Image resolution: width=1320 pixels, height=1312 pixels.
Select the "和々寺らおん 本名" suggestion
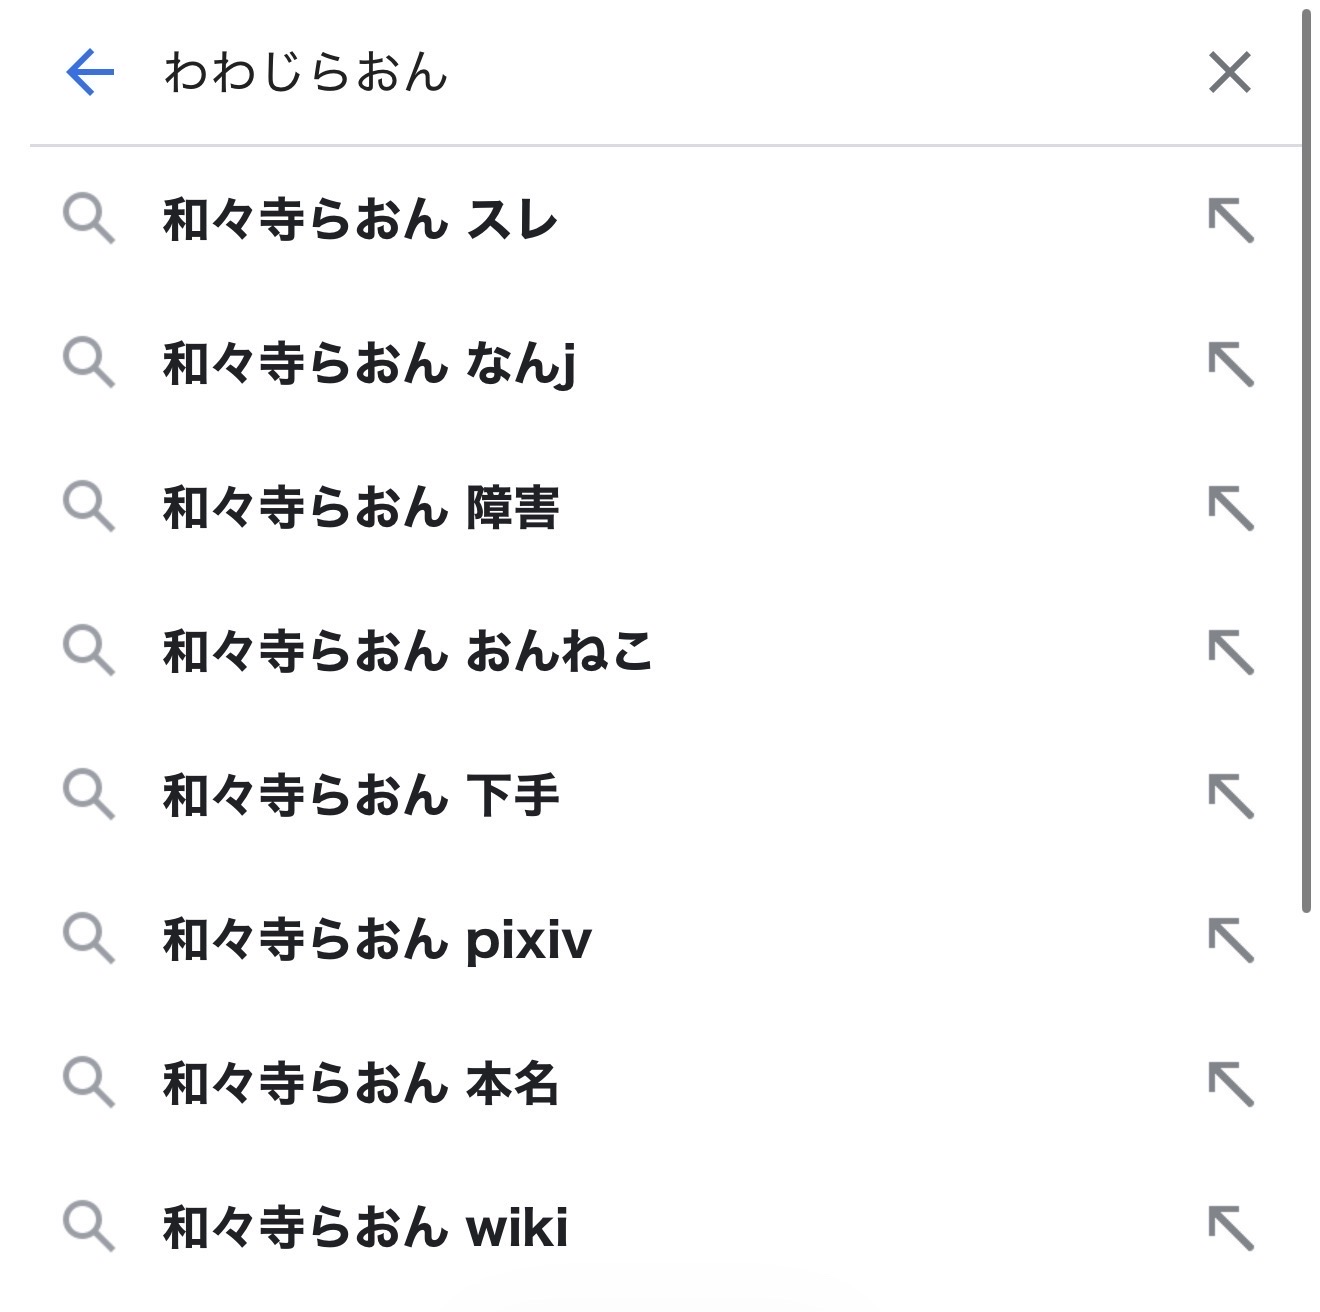coord(360,1084)
